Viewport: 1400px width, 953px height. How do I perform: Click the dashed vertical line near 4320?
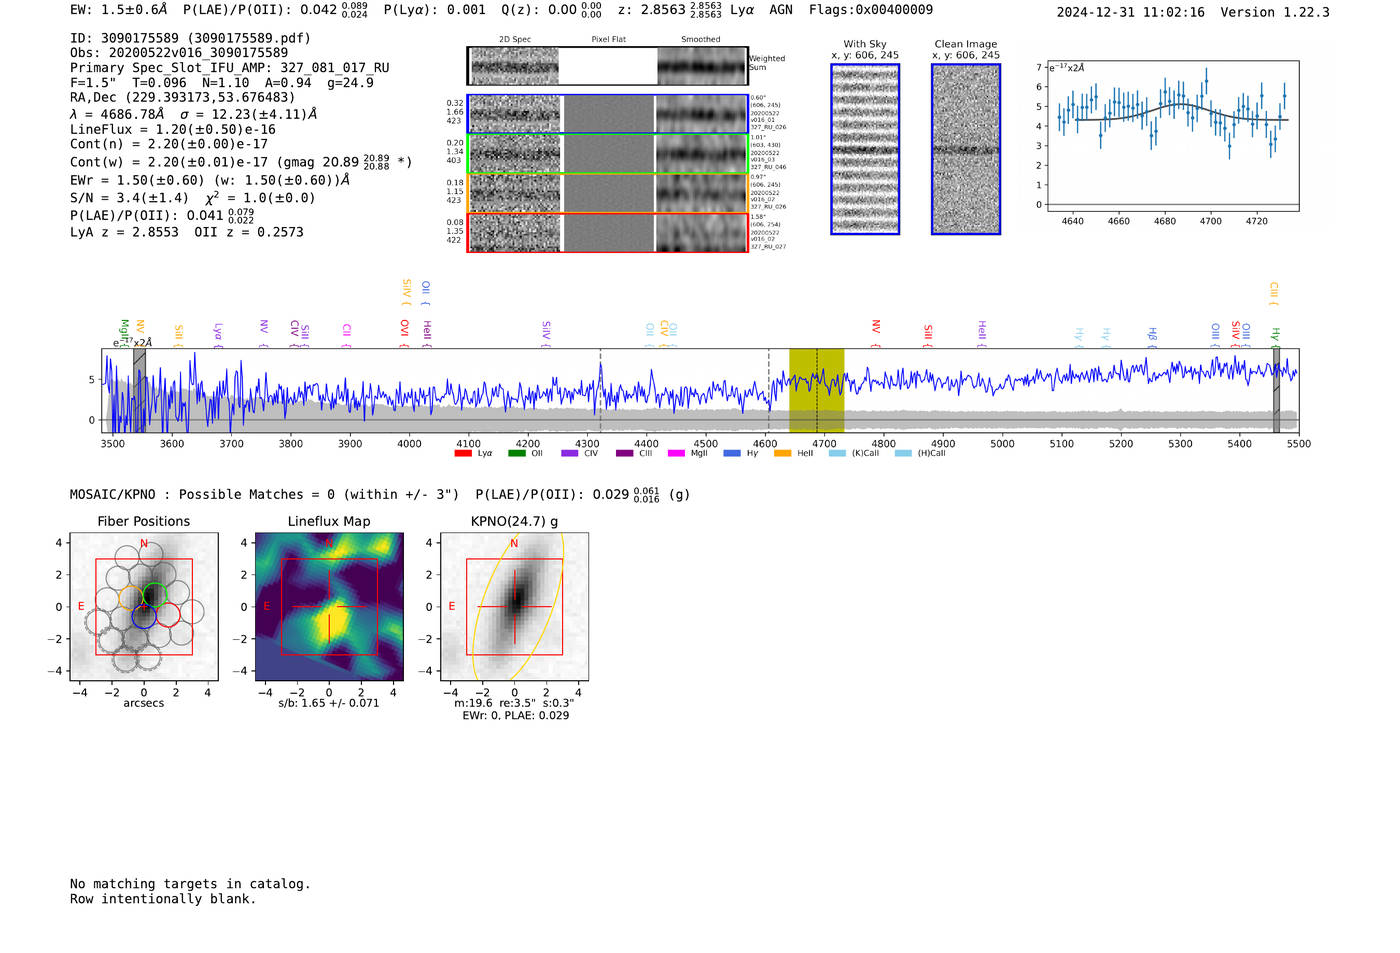pyautogui.click(x=600, y=391)
